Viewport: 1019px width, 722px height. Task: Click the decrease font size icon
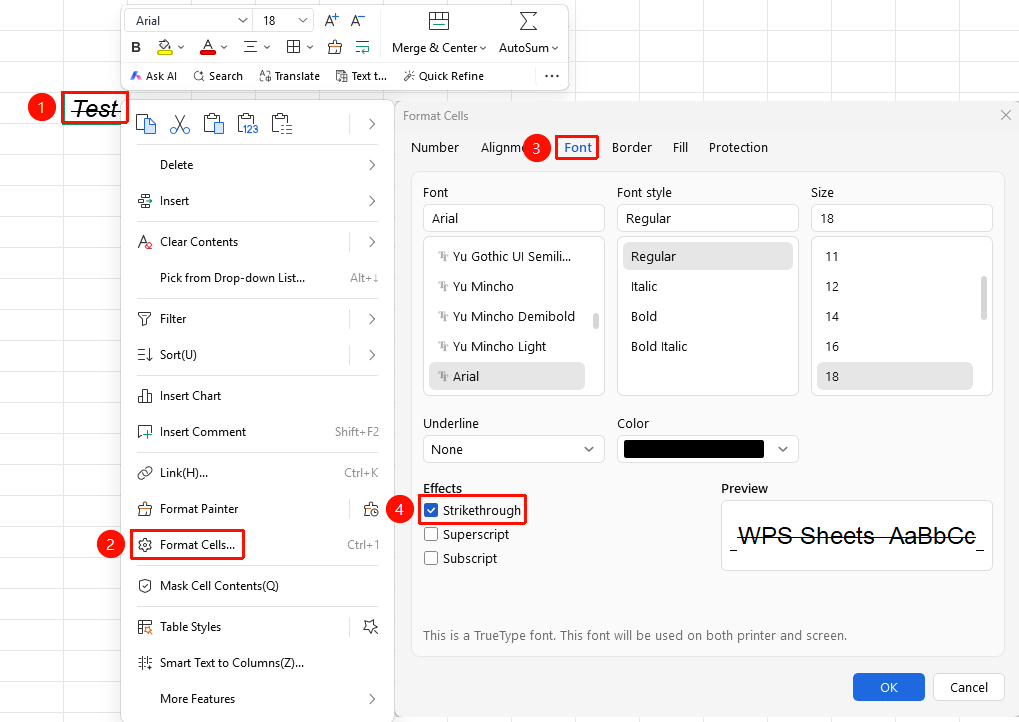[x=357, y=21]
